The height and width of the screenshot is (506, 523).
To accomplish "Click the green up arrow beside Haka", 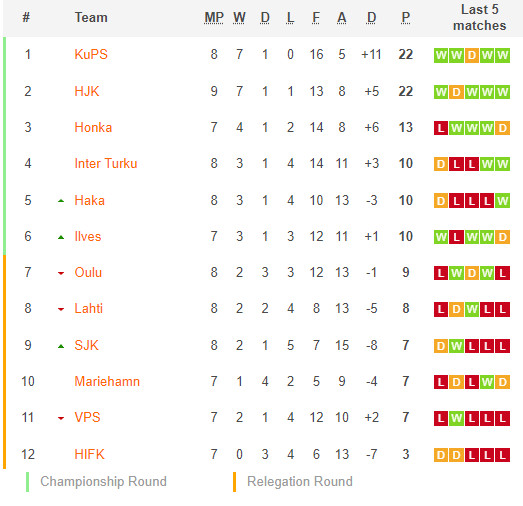I will click(61, 201).
